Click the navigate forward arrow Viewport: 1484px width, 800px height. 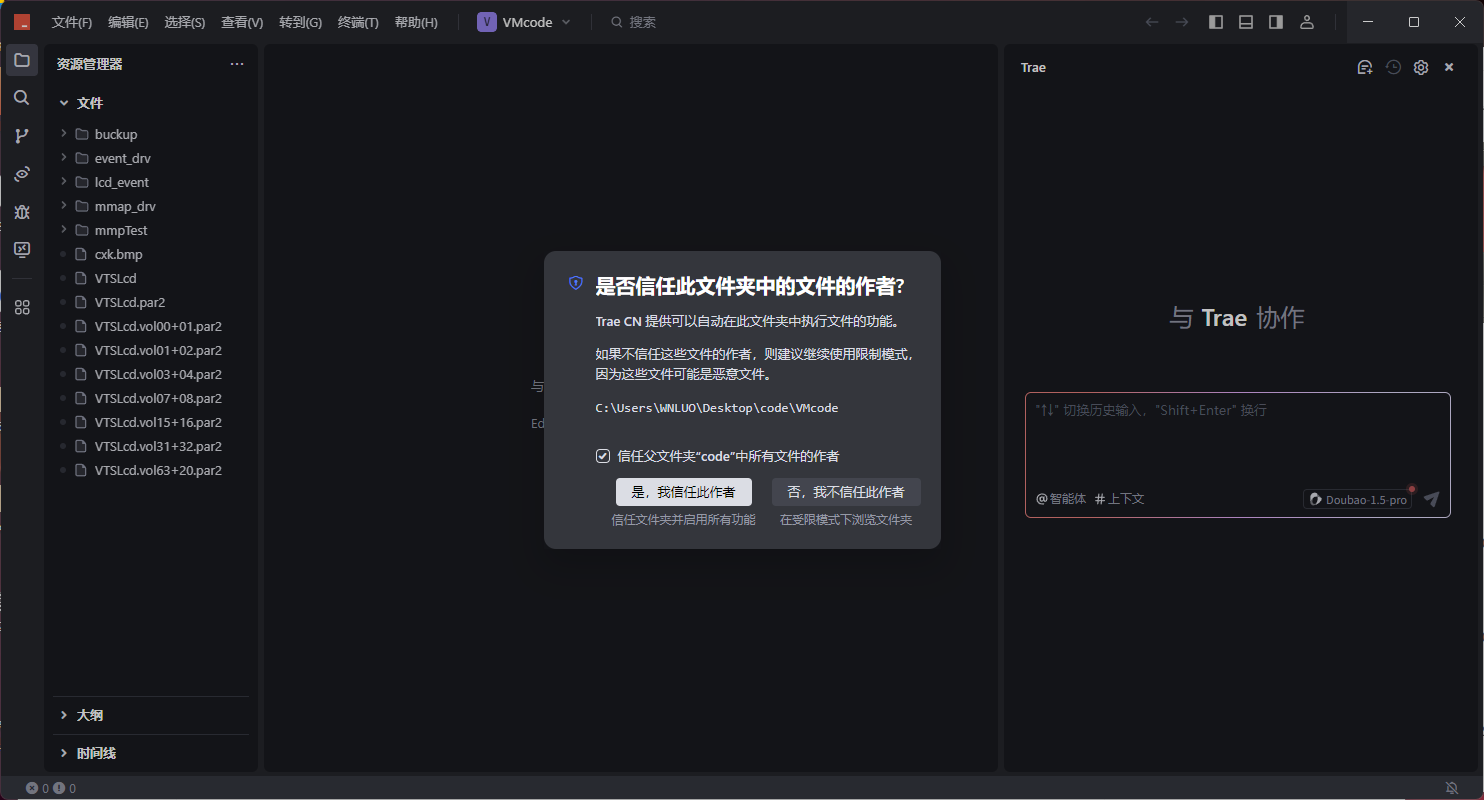pyautogui.click(x=1182, y=22)
